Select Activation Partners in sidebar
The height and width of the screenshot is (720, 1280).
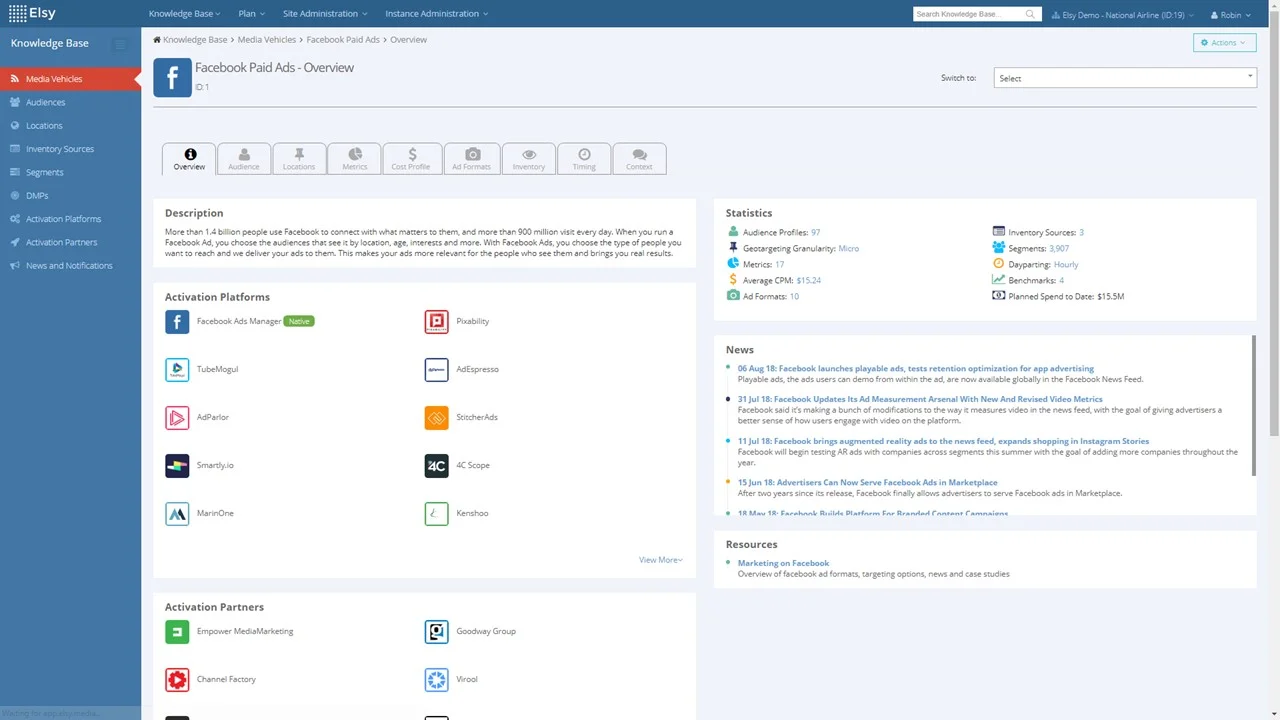pos(70,242)
